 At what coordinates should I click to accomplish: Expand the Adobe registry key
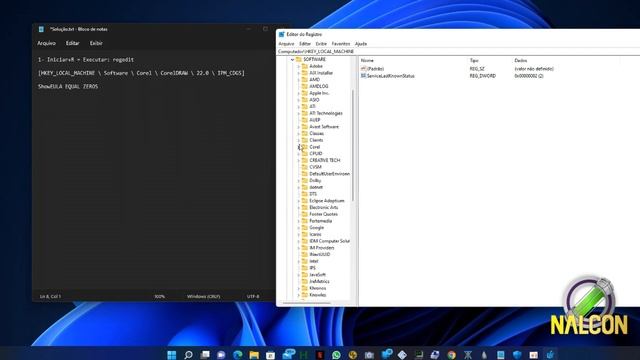coord(298,66)
